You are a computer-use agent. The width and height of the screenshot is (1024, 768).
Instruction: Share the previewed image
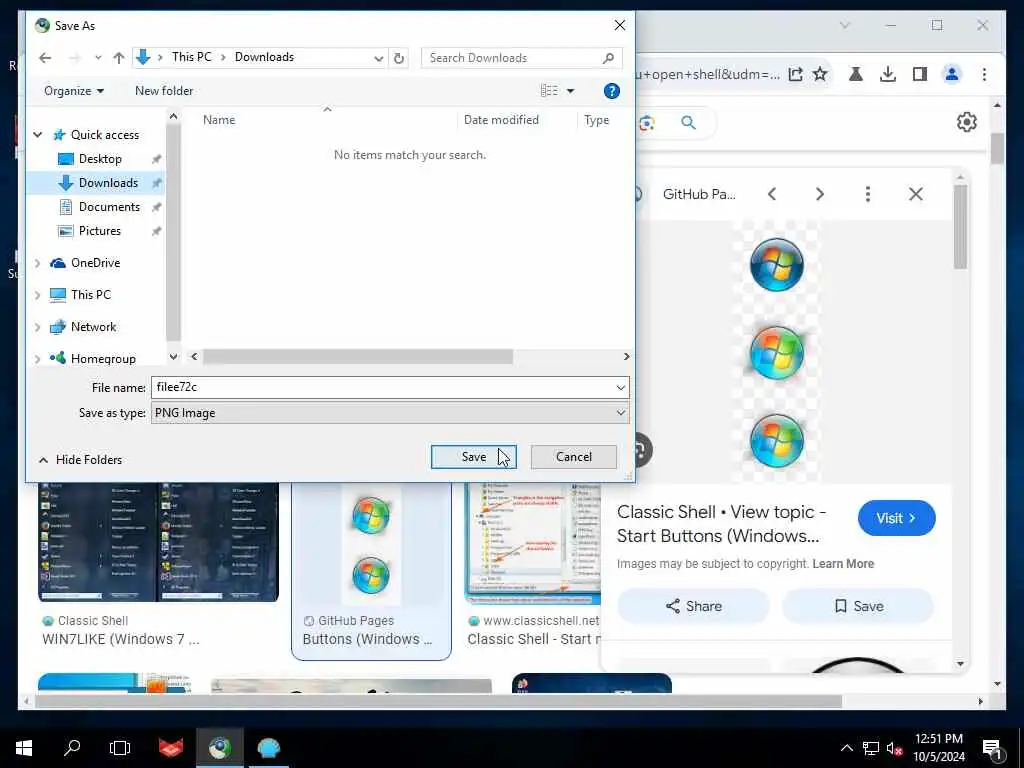pyautogui.click(x=693, y=606)
